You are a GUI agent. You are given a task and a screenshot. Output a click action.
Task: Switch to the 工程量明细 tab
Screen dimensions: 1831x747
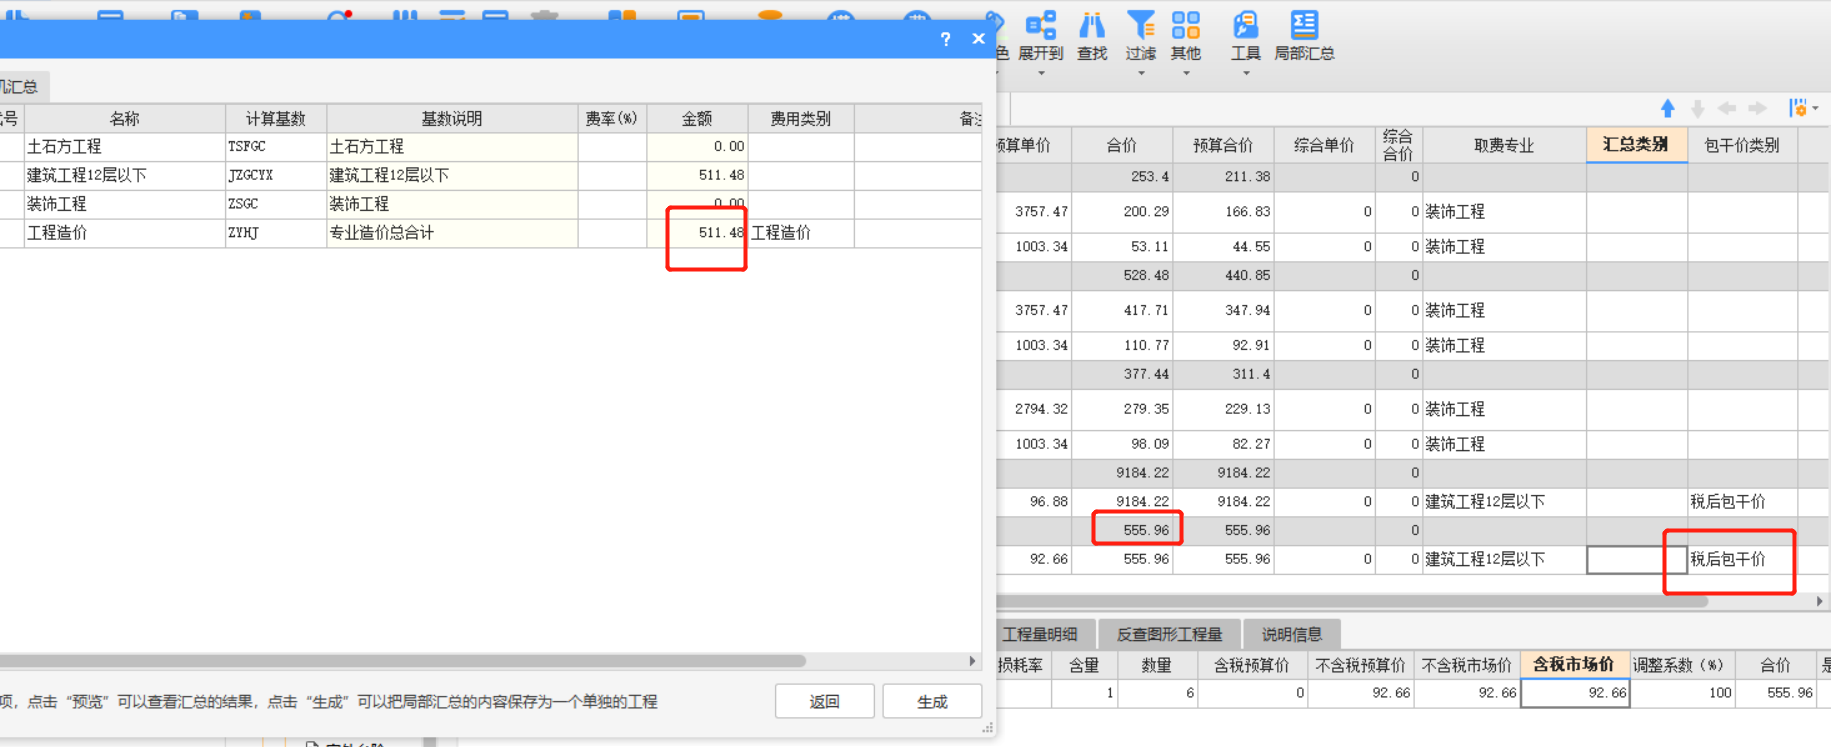coord(1040,634)
